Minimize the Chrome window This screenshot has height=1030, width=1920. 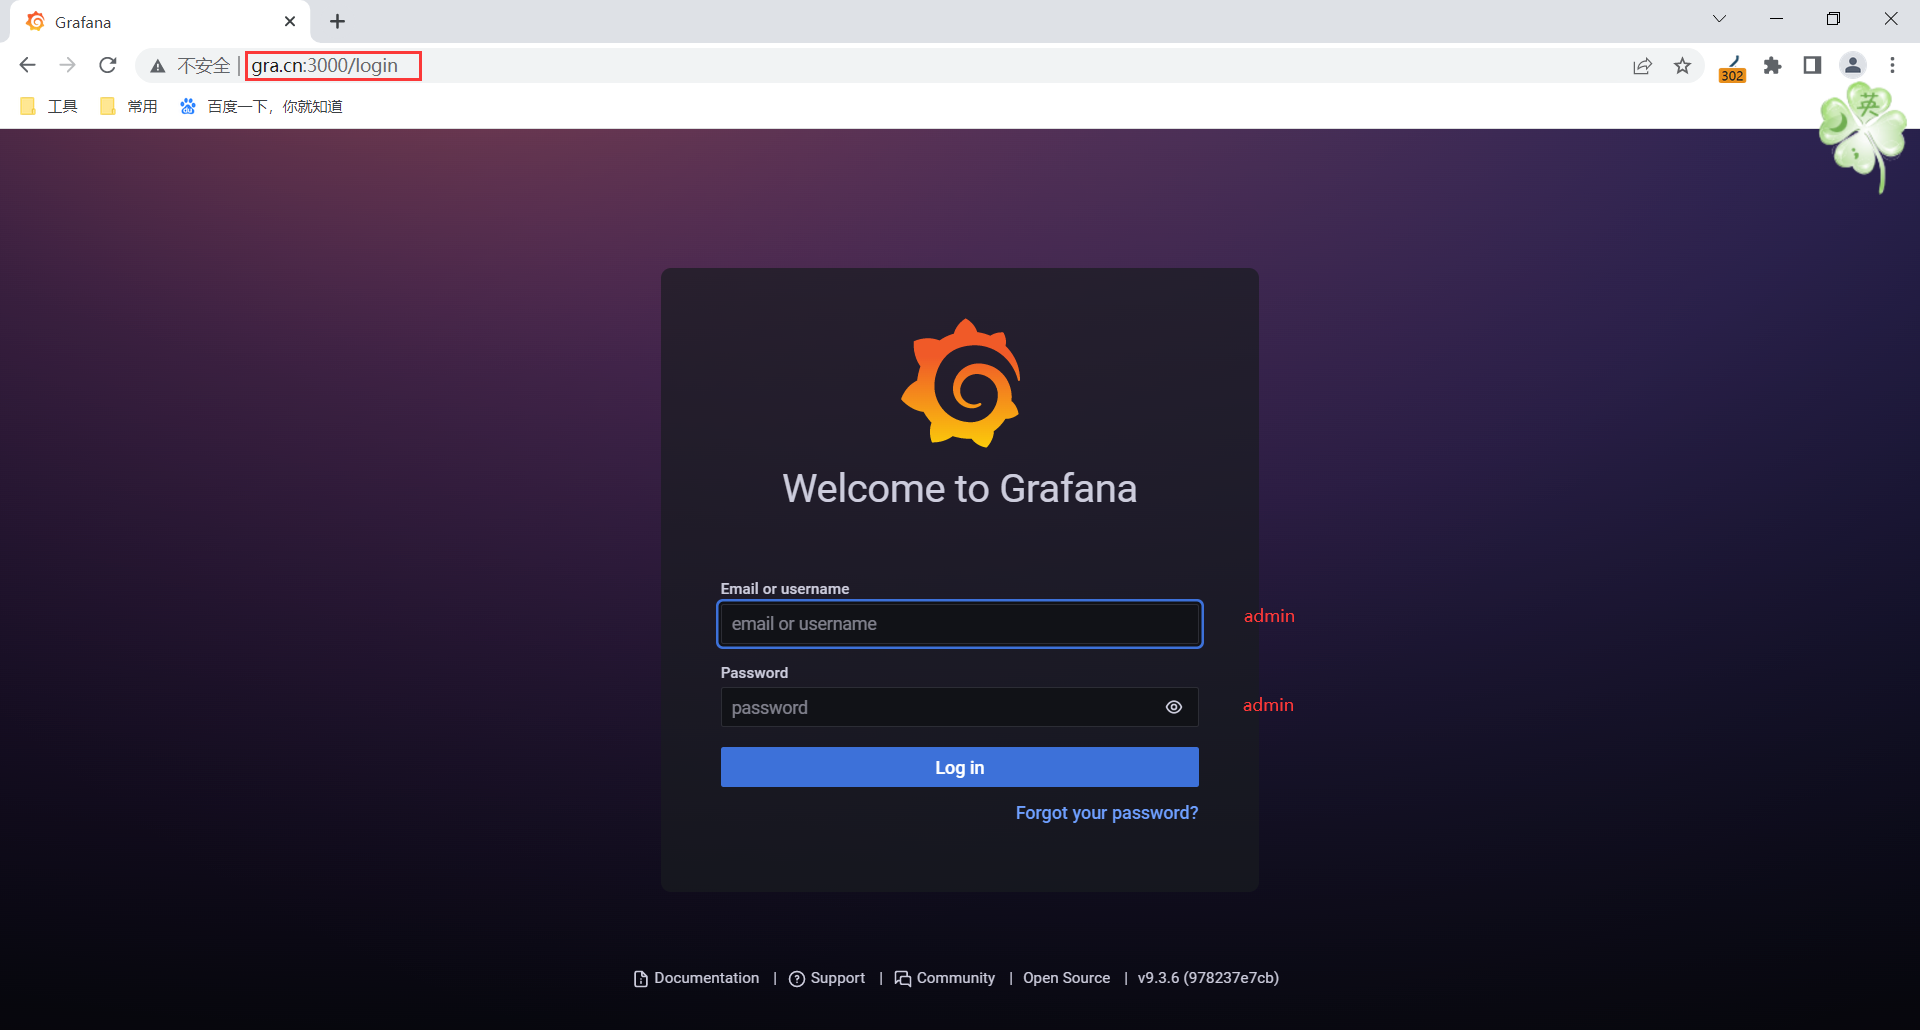click(x=1777, y=19)
